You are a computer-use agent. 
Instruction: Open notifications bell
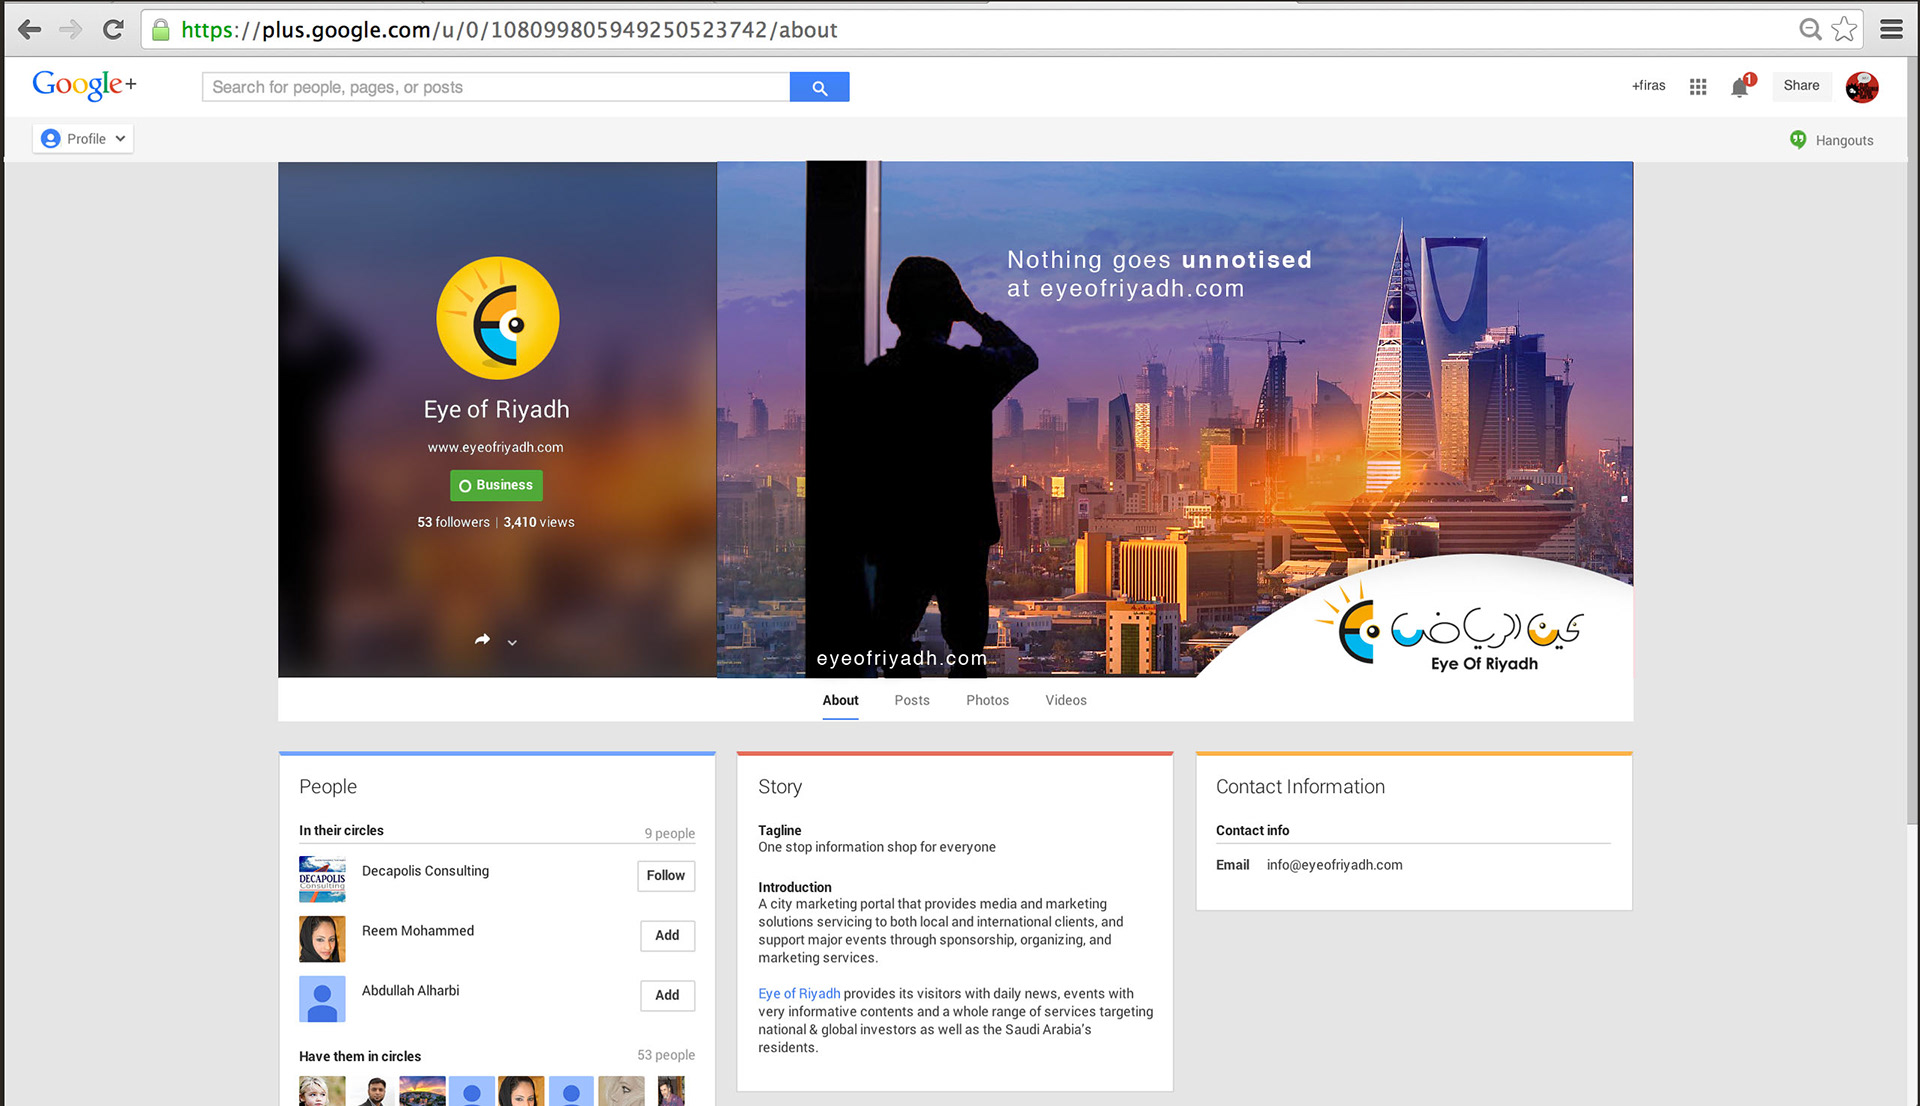tap(1741, 86)
